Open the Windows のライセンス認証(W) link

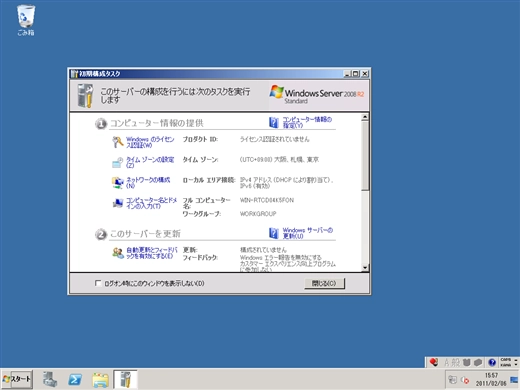150,142
